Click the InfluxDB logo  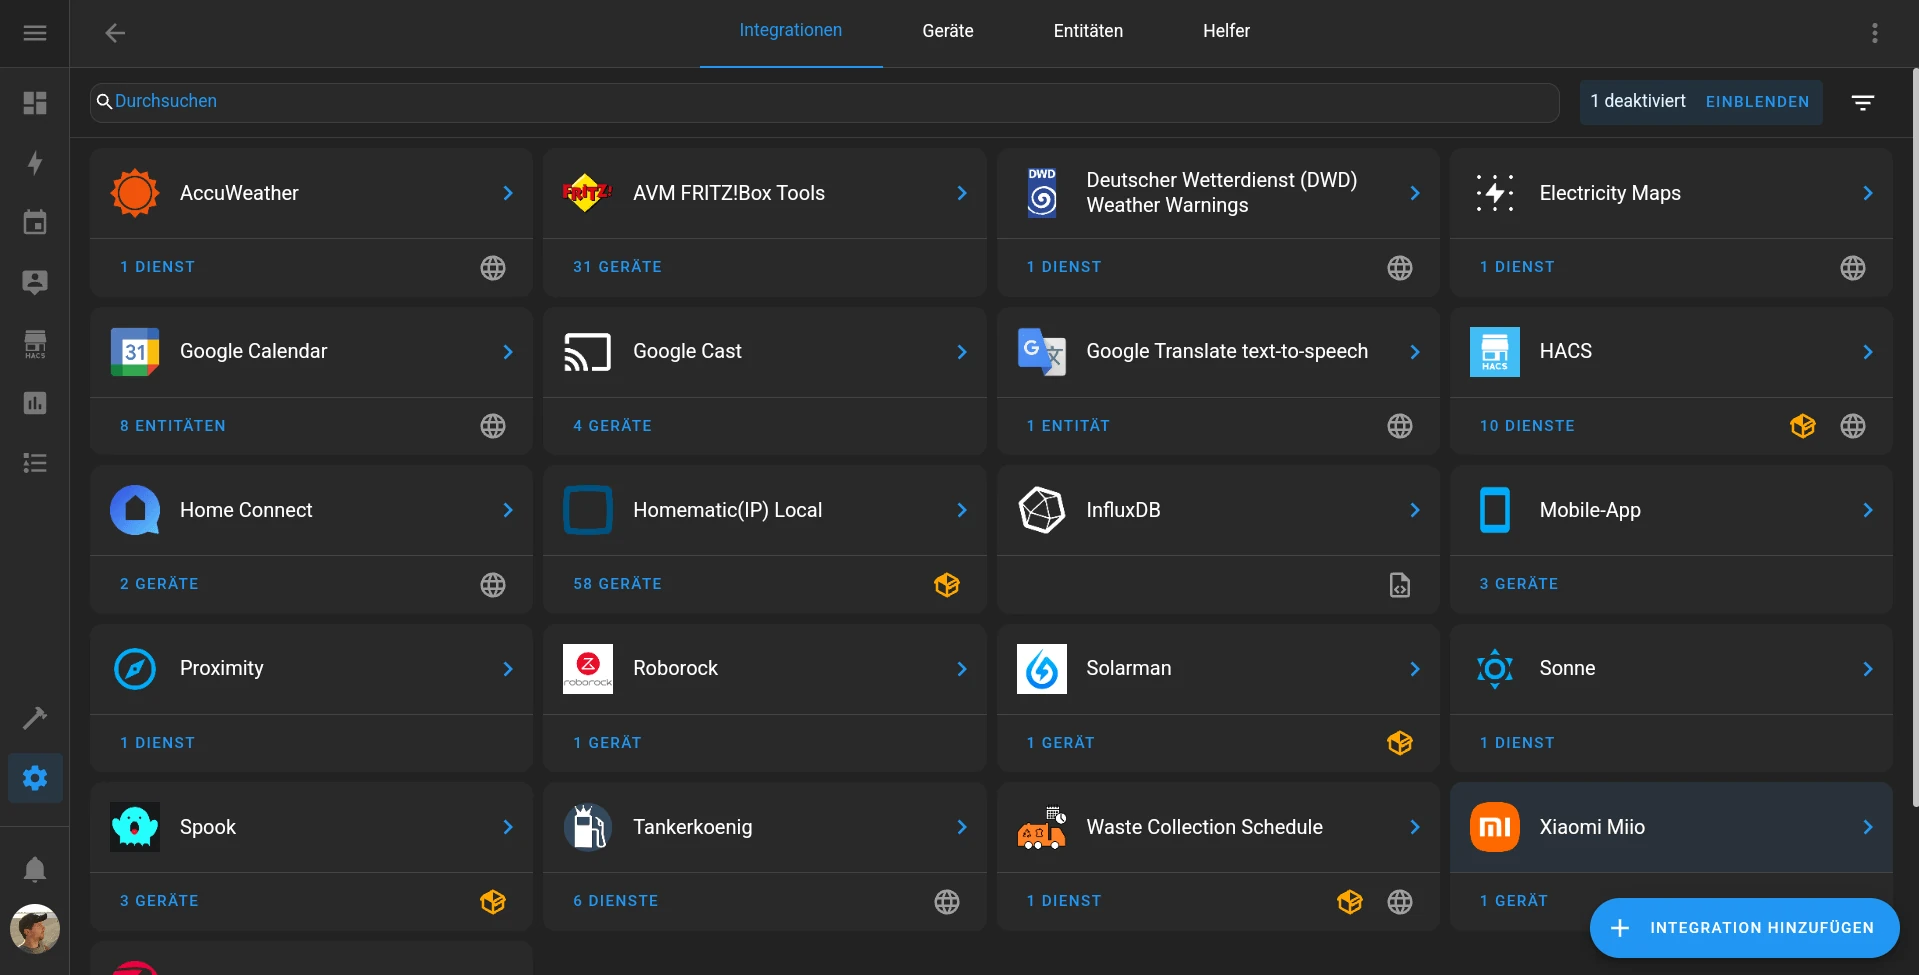coord(1042,510)
